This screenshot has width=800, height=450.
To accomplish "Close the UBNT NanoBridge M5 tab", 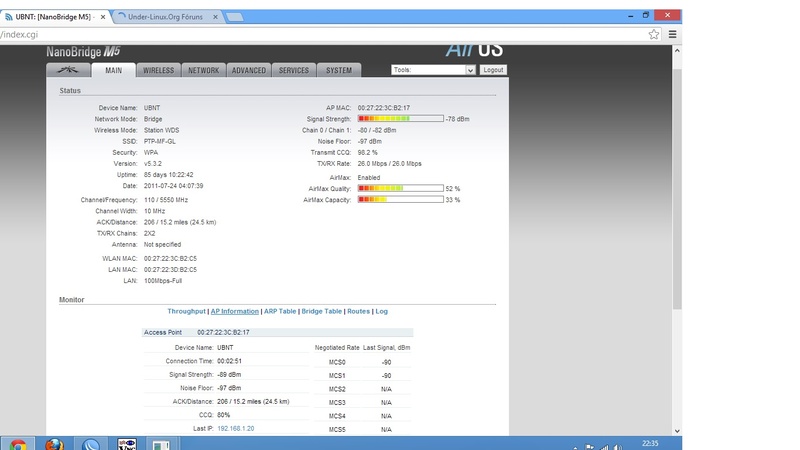I will click(x=103, y=17).
